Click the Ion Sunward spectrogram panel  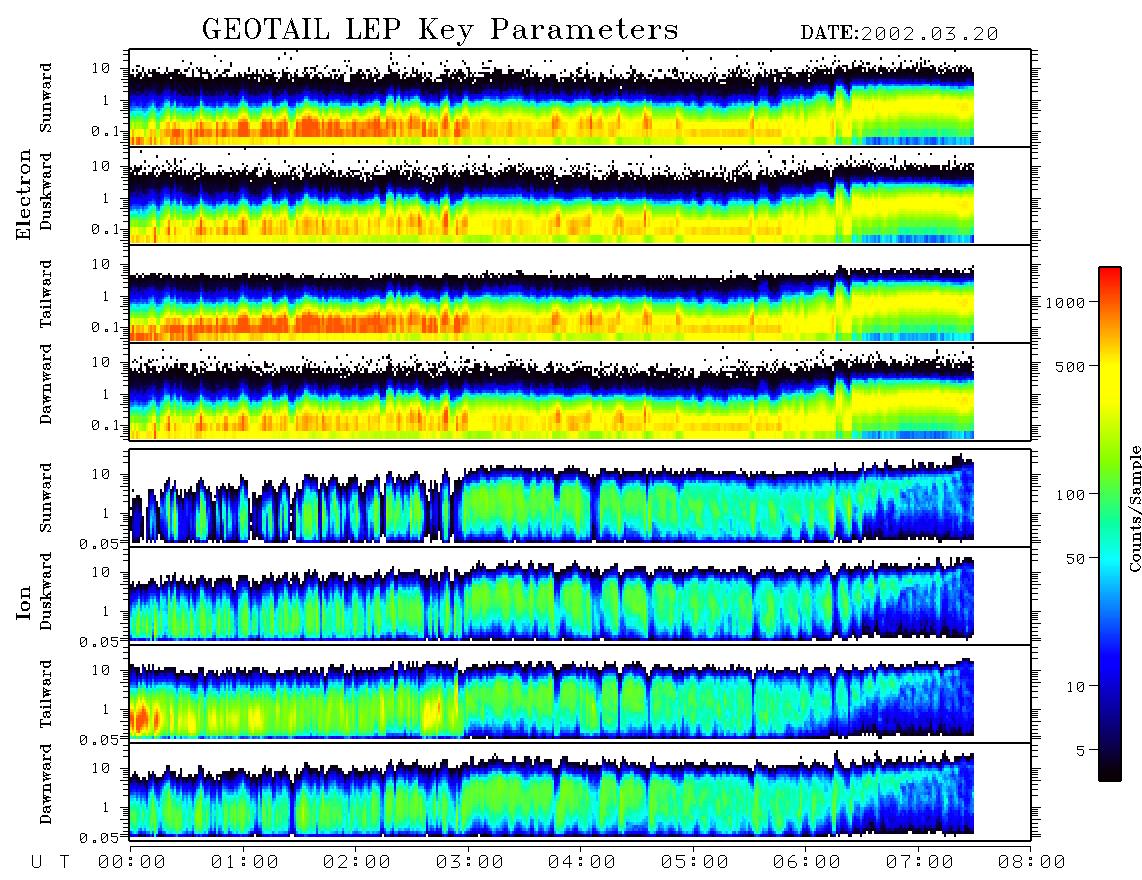[580, 498]
